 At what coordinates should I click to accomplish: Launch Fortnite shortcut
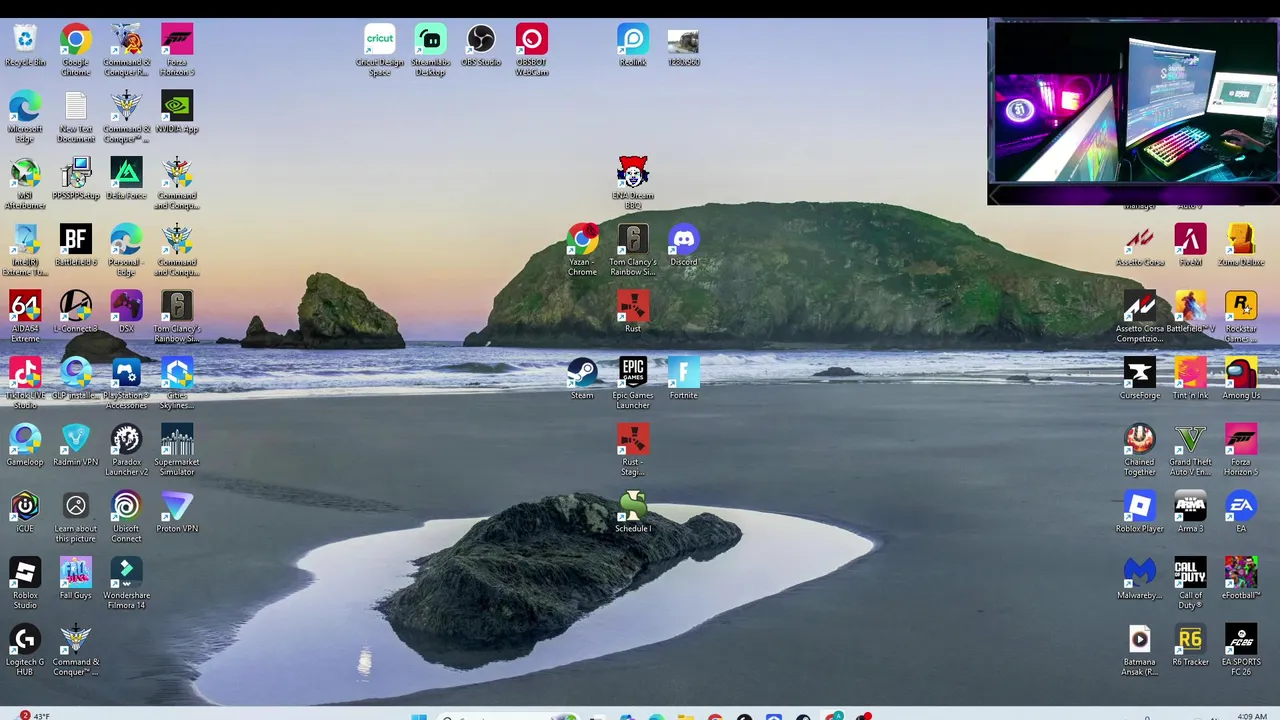click(x=684, y=378)
